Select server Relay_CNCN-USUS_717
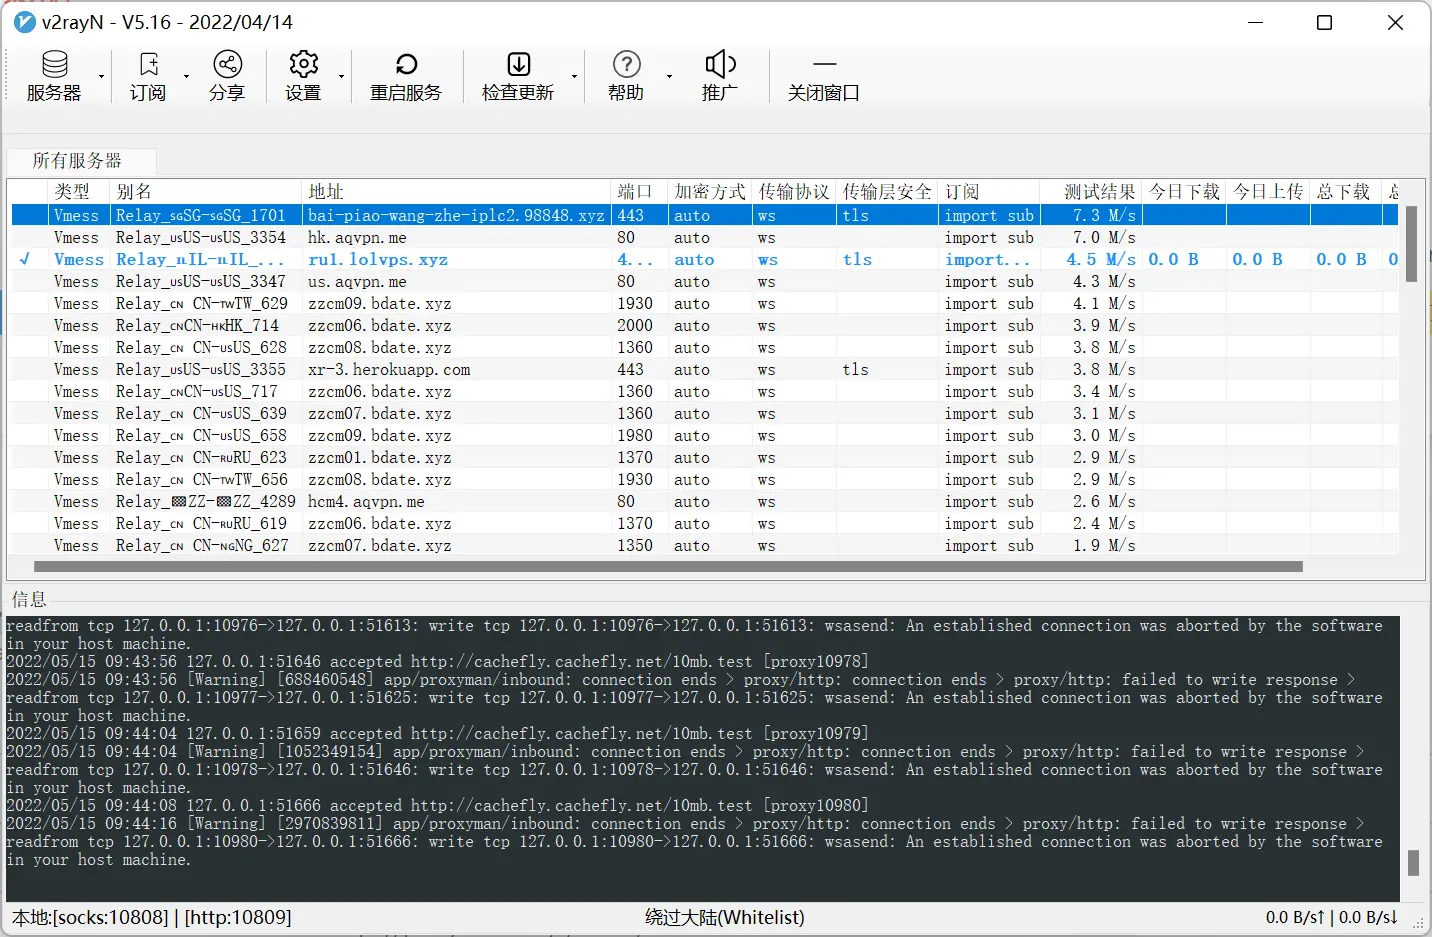The width and height of the screenshot is (1432, 937). 704,391
